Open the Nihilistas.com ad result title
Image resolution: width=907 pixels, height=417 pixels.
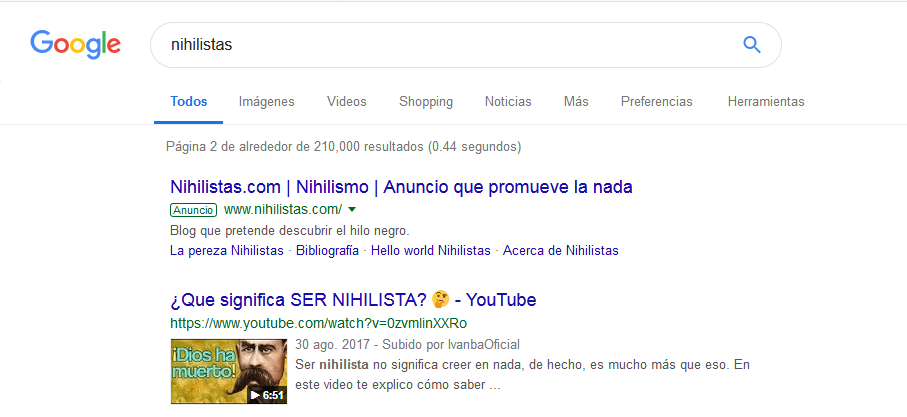point(401,187)
